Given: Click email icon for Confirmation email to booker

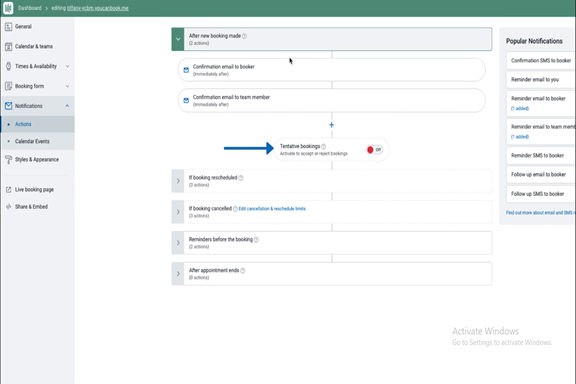Looking at the screenshot, I should [186, 70].
